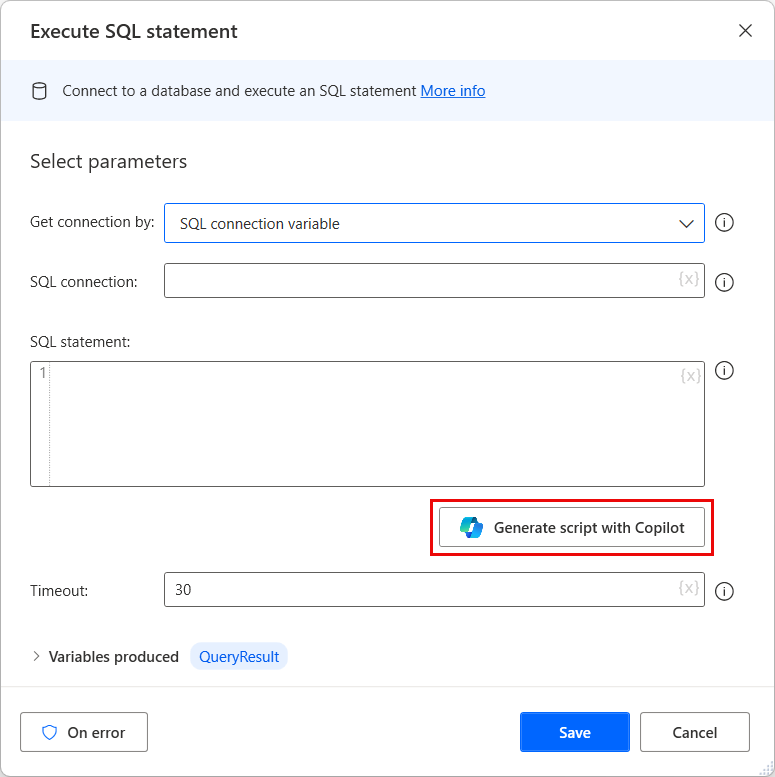Click info icon beside SQL statement box

pos(725,371)
